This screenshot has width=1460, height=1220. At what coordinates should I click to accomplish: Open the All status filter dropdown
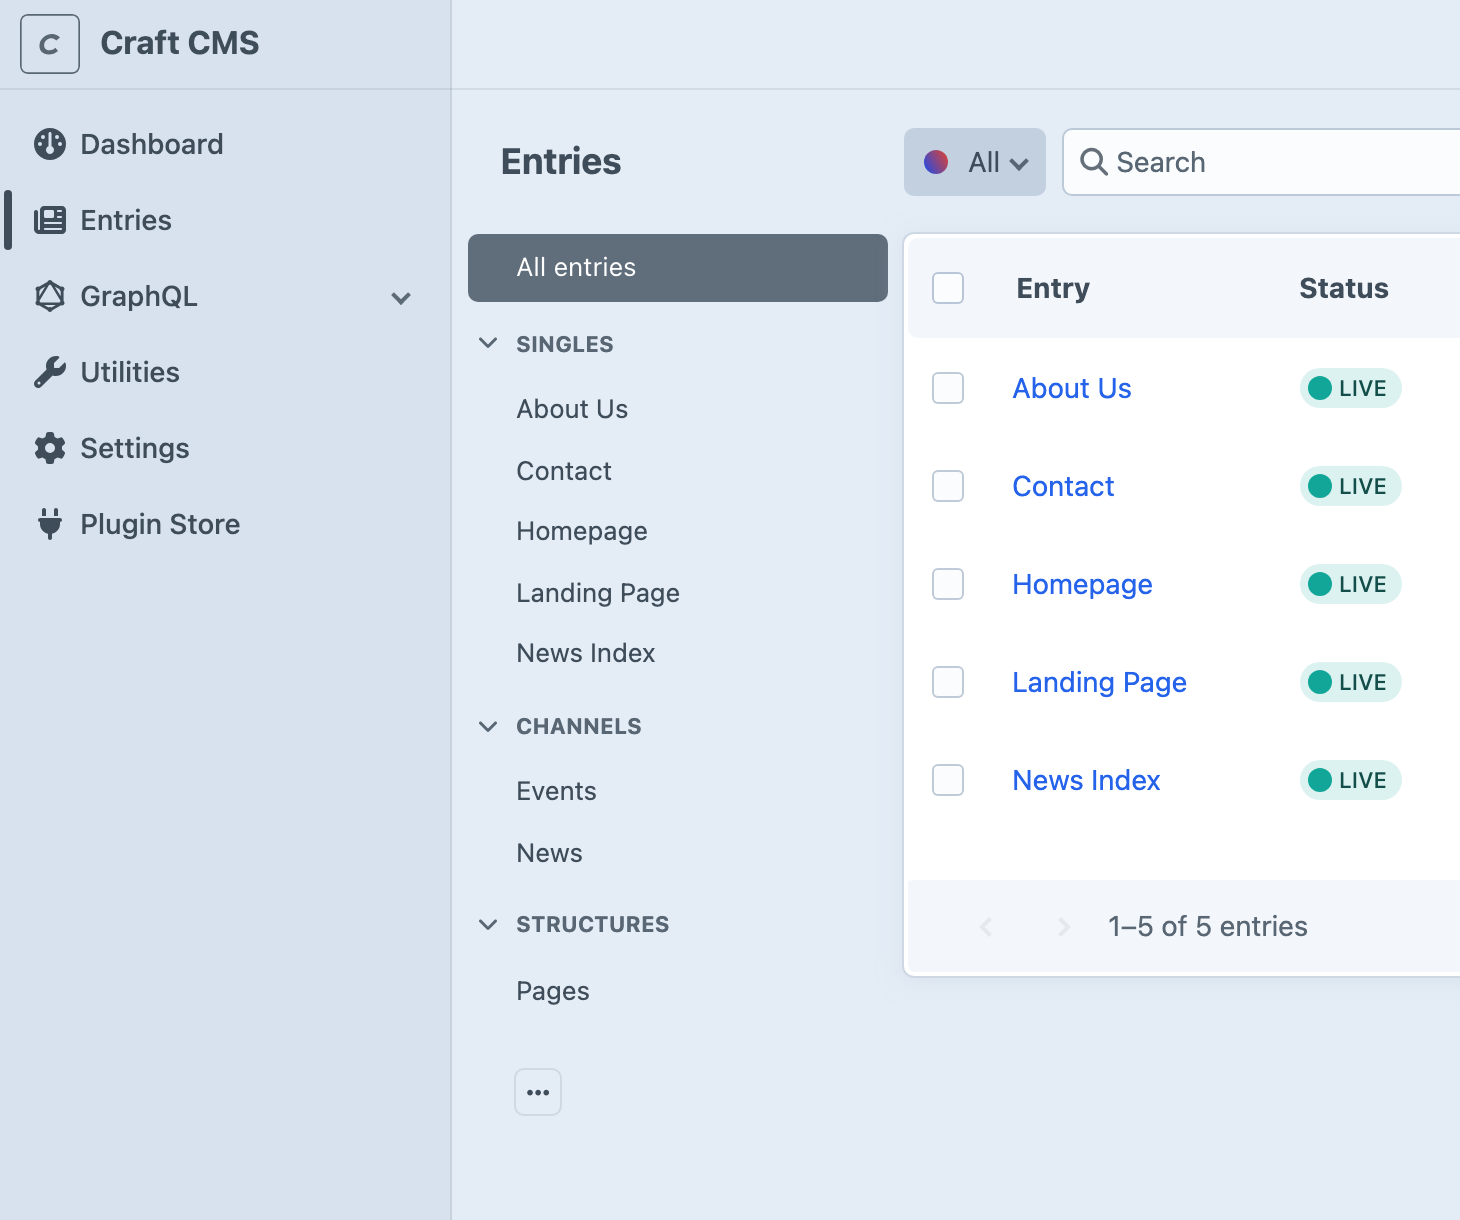(975, 162)
